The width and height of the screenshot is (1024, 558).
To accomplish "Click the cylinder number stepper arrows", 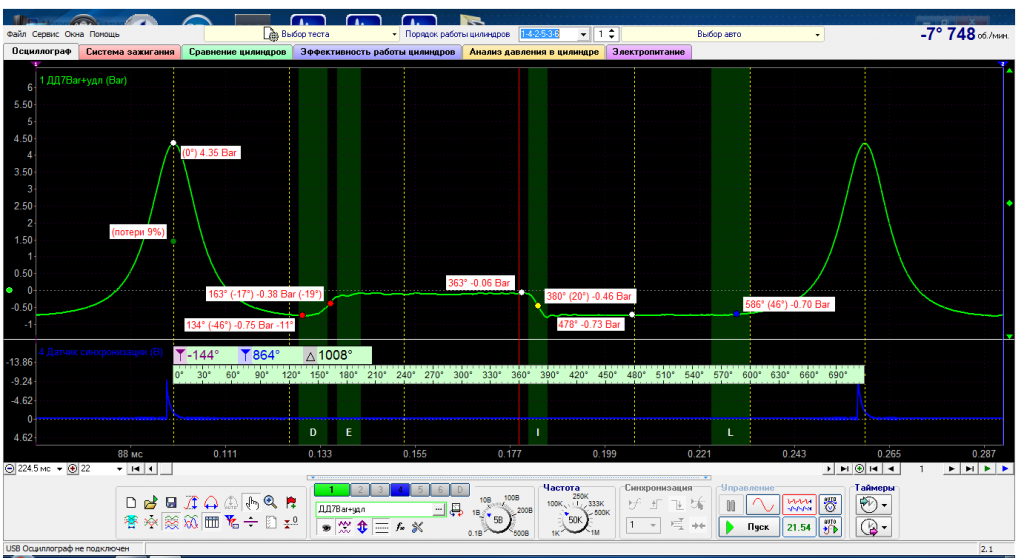I will coord(611,34).
